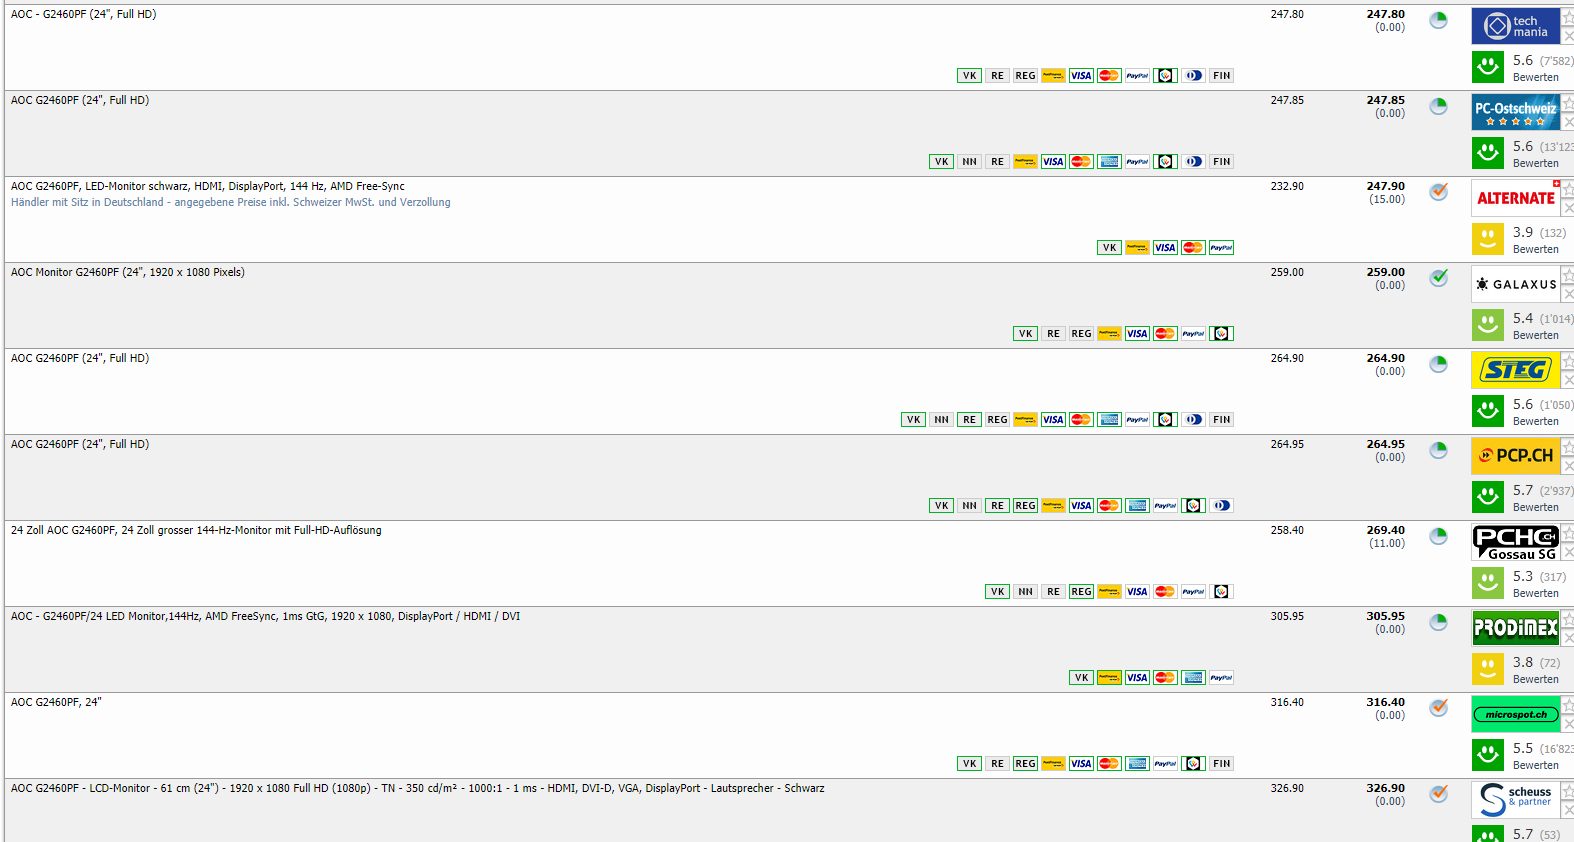The width and height of the screenshot is (1574, 842).
Task: Open the "24 Zoll AOC G2460PF" offer title
Action: pyautogui.click(x=196, y=531)
